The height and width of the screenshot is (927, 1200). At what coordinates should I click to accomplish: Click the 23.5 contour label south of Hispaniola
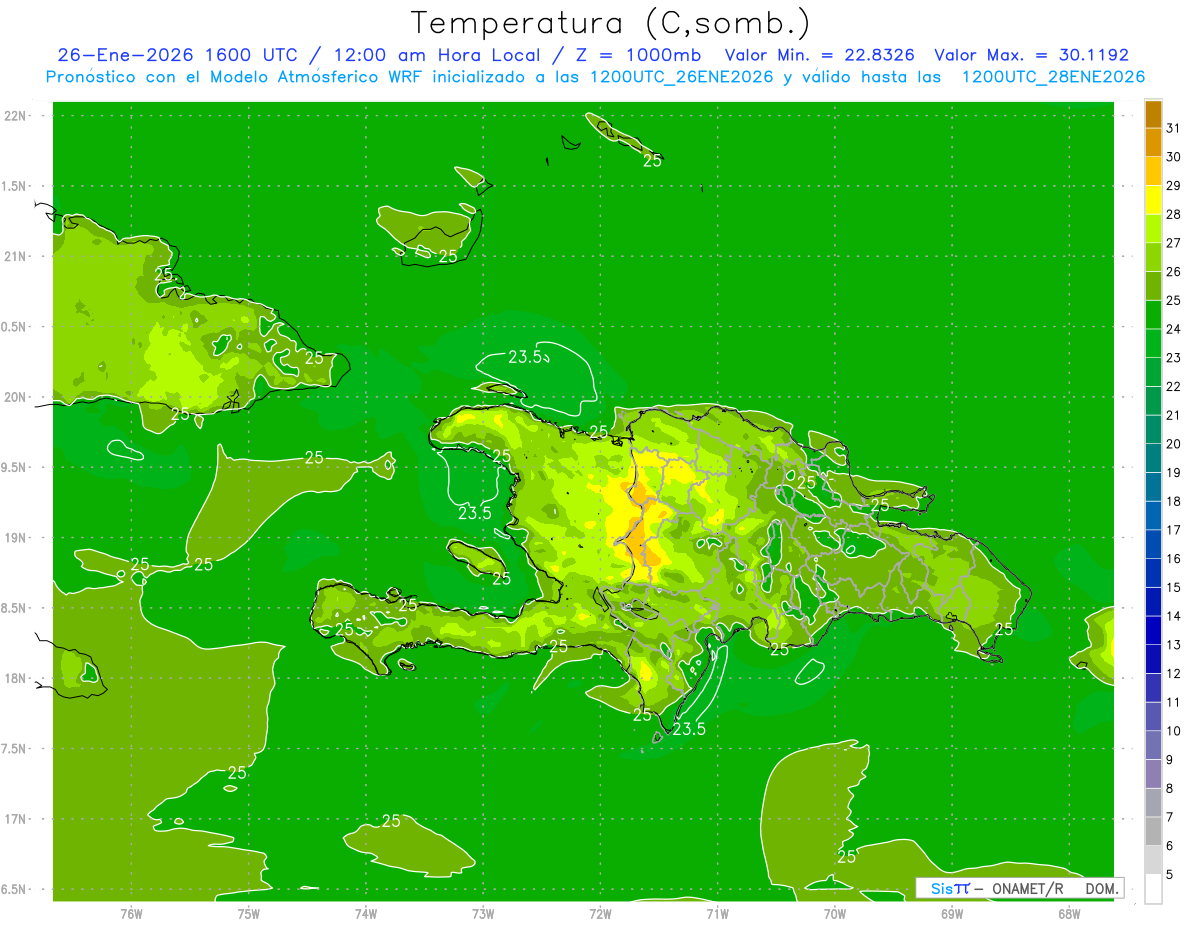click(689, 729)
